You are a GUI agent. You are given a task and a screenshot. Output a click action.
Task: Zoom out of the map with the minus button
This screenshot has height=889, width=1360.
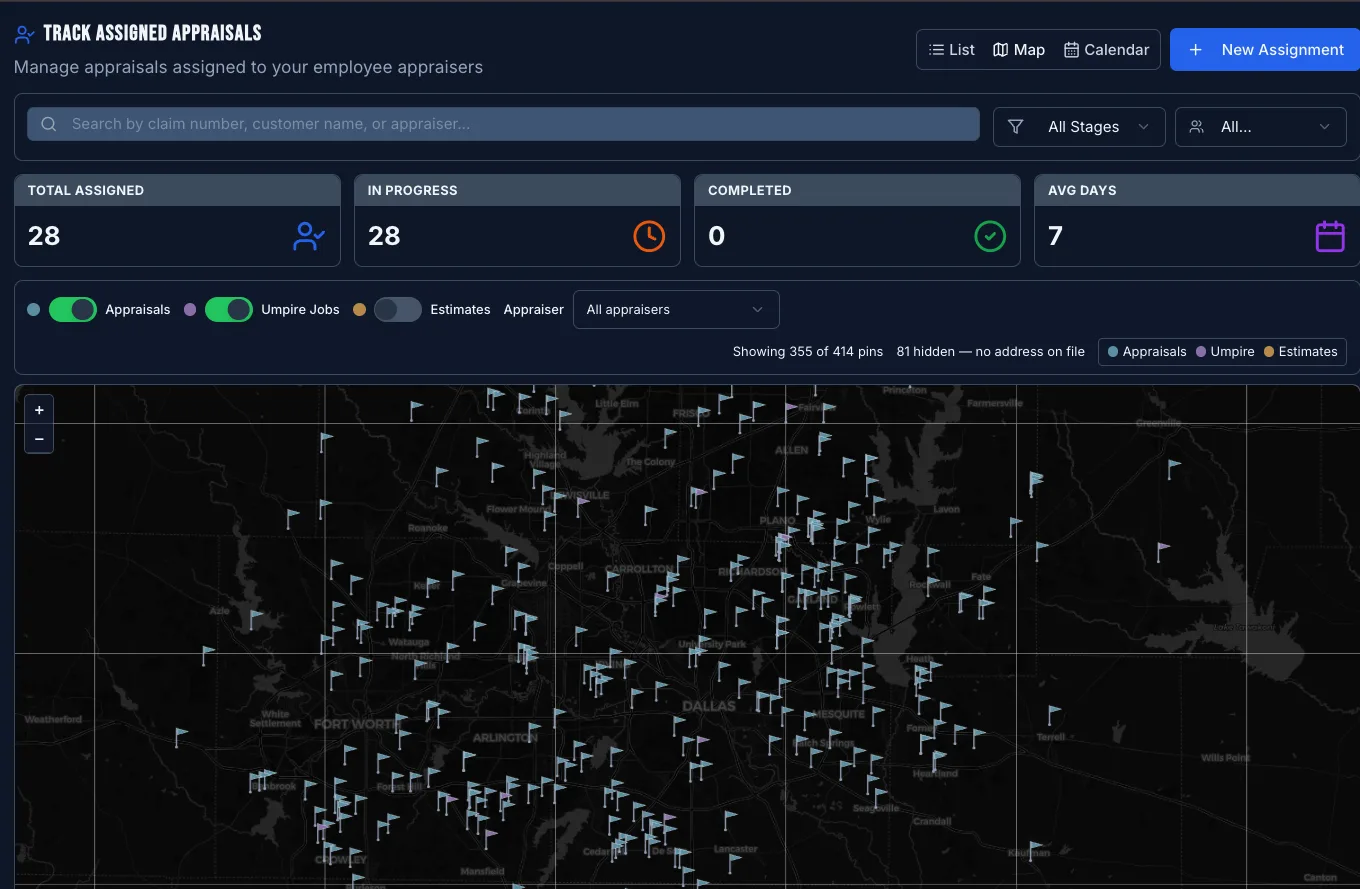pyautogui.click(x=39, y=439)
